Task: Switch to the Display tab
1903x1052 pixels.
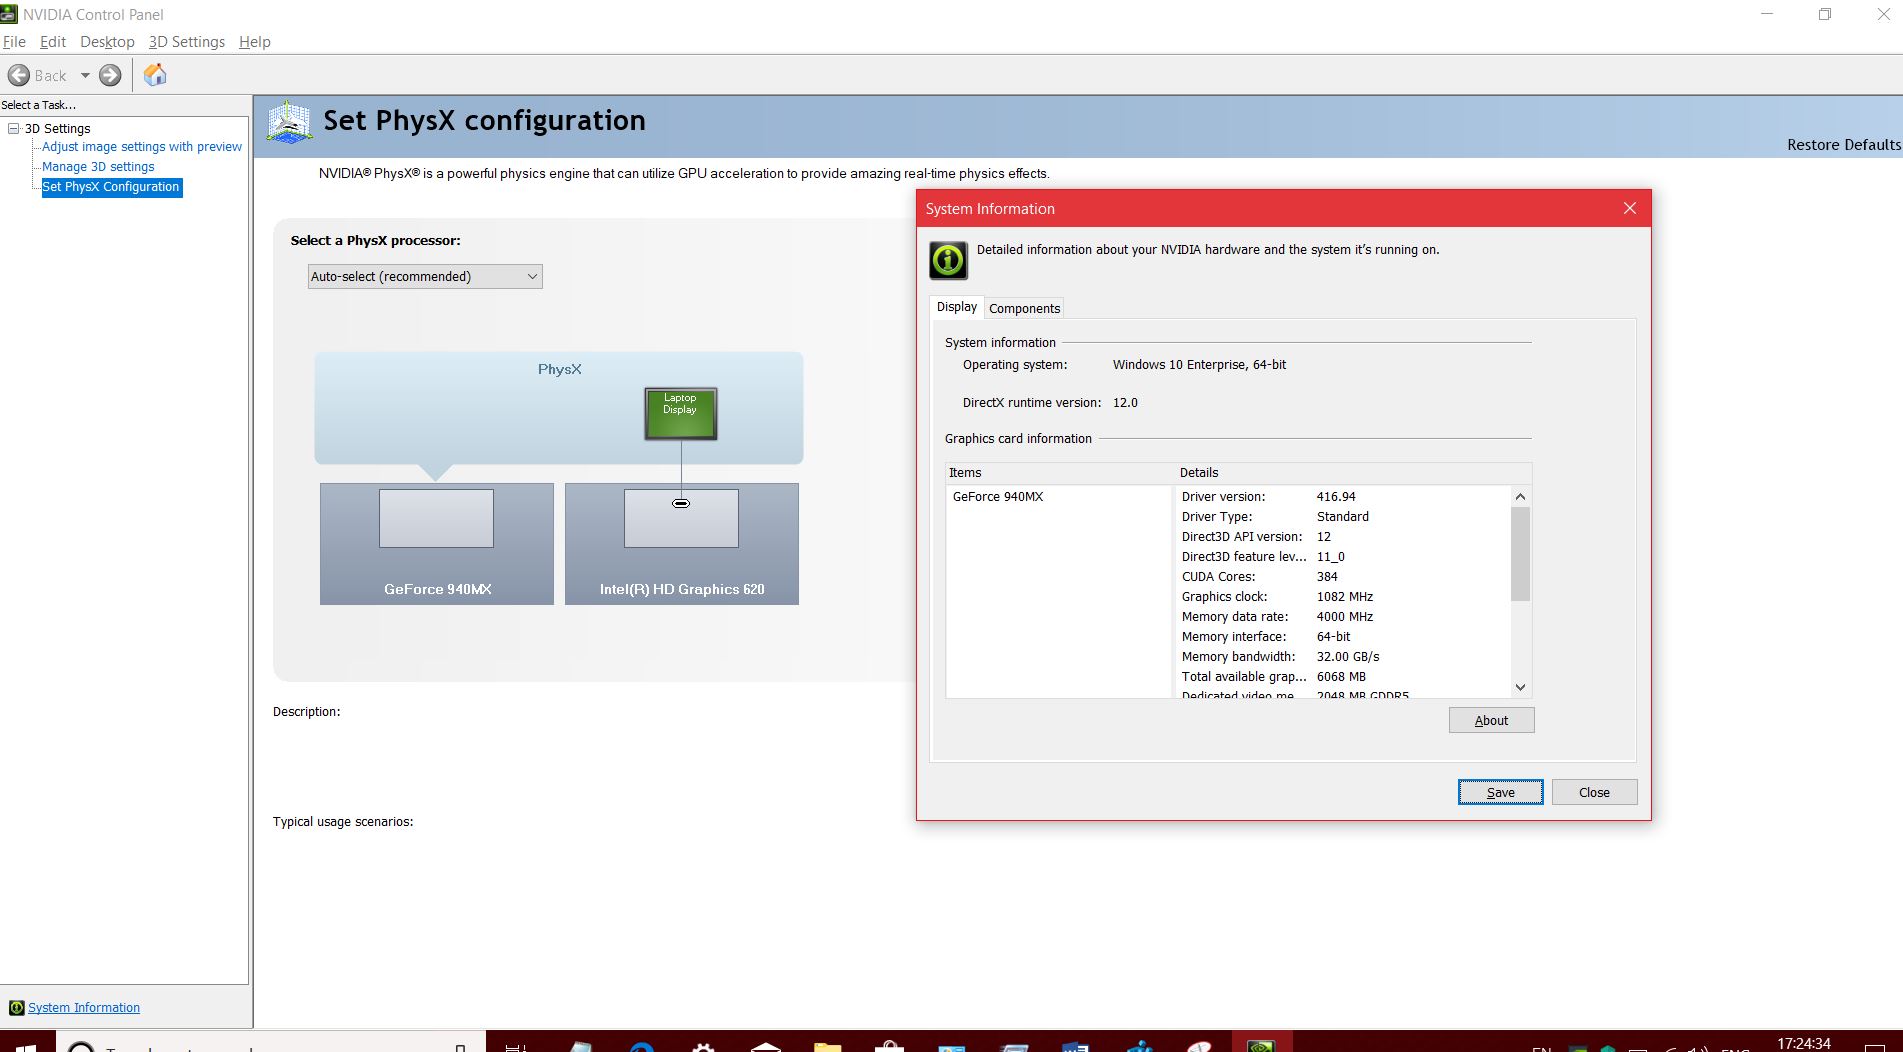Action: coord(957,307)
